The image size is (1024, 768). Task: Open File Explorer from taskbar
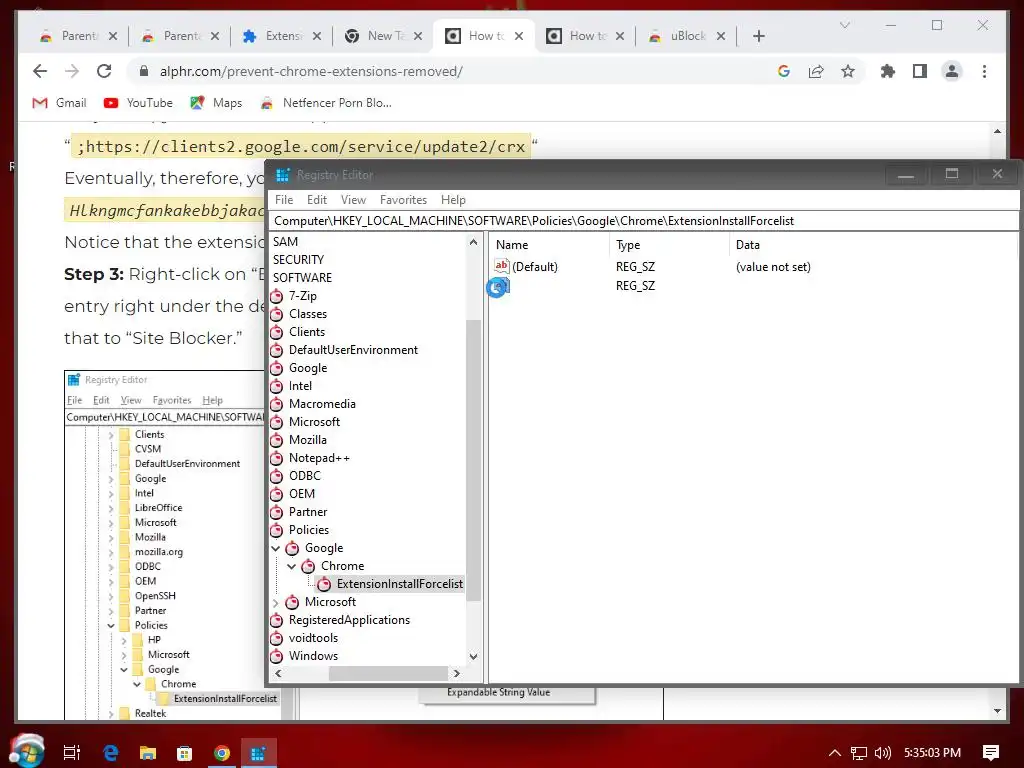[x=148, y=753]
